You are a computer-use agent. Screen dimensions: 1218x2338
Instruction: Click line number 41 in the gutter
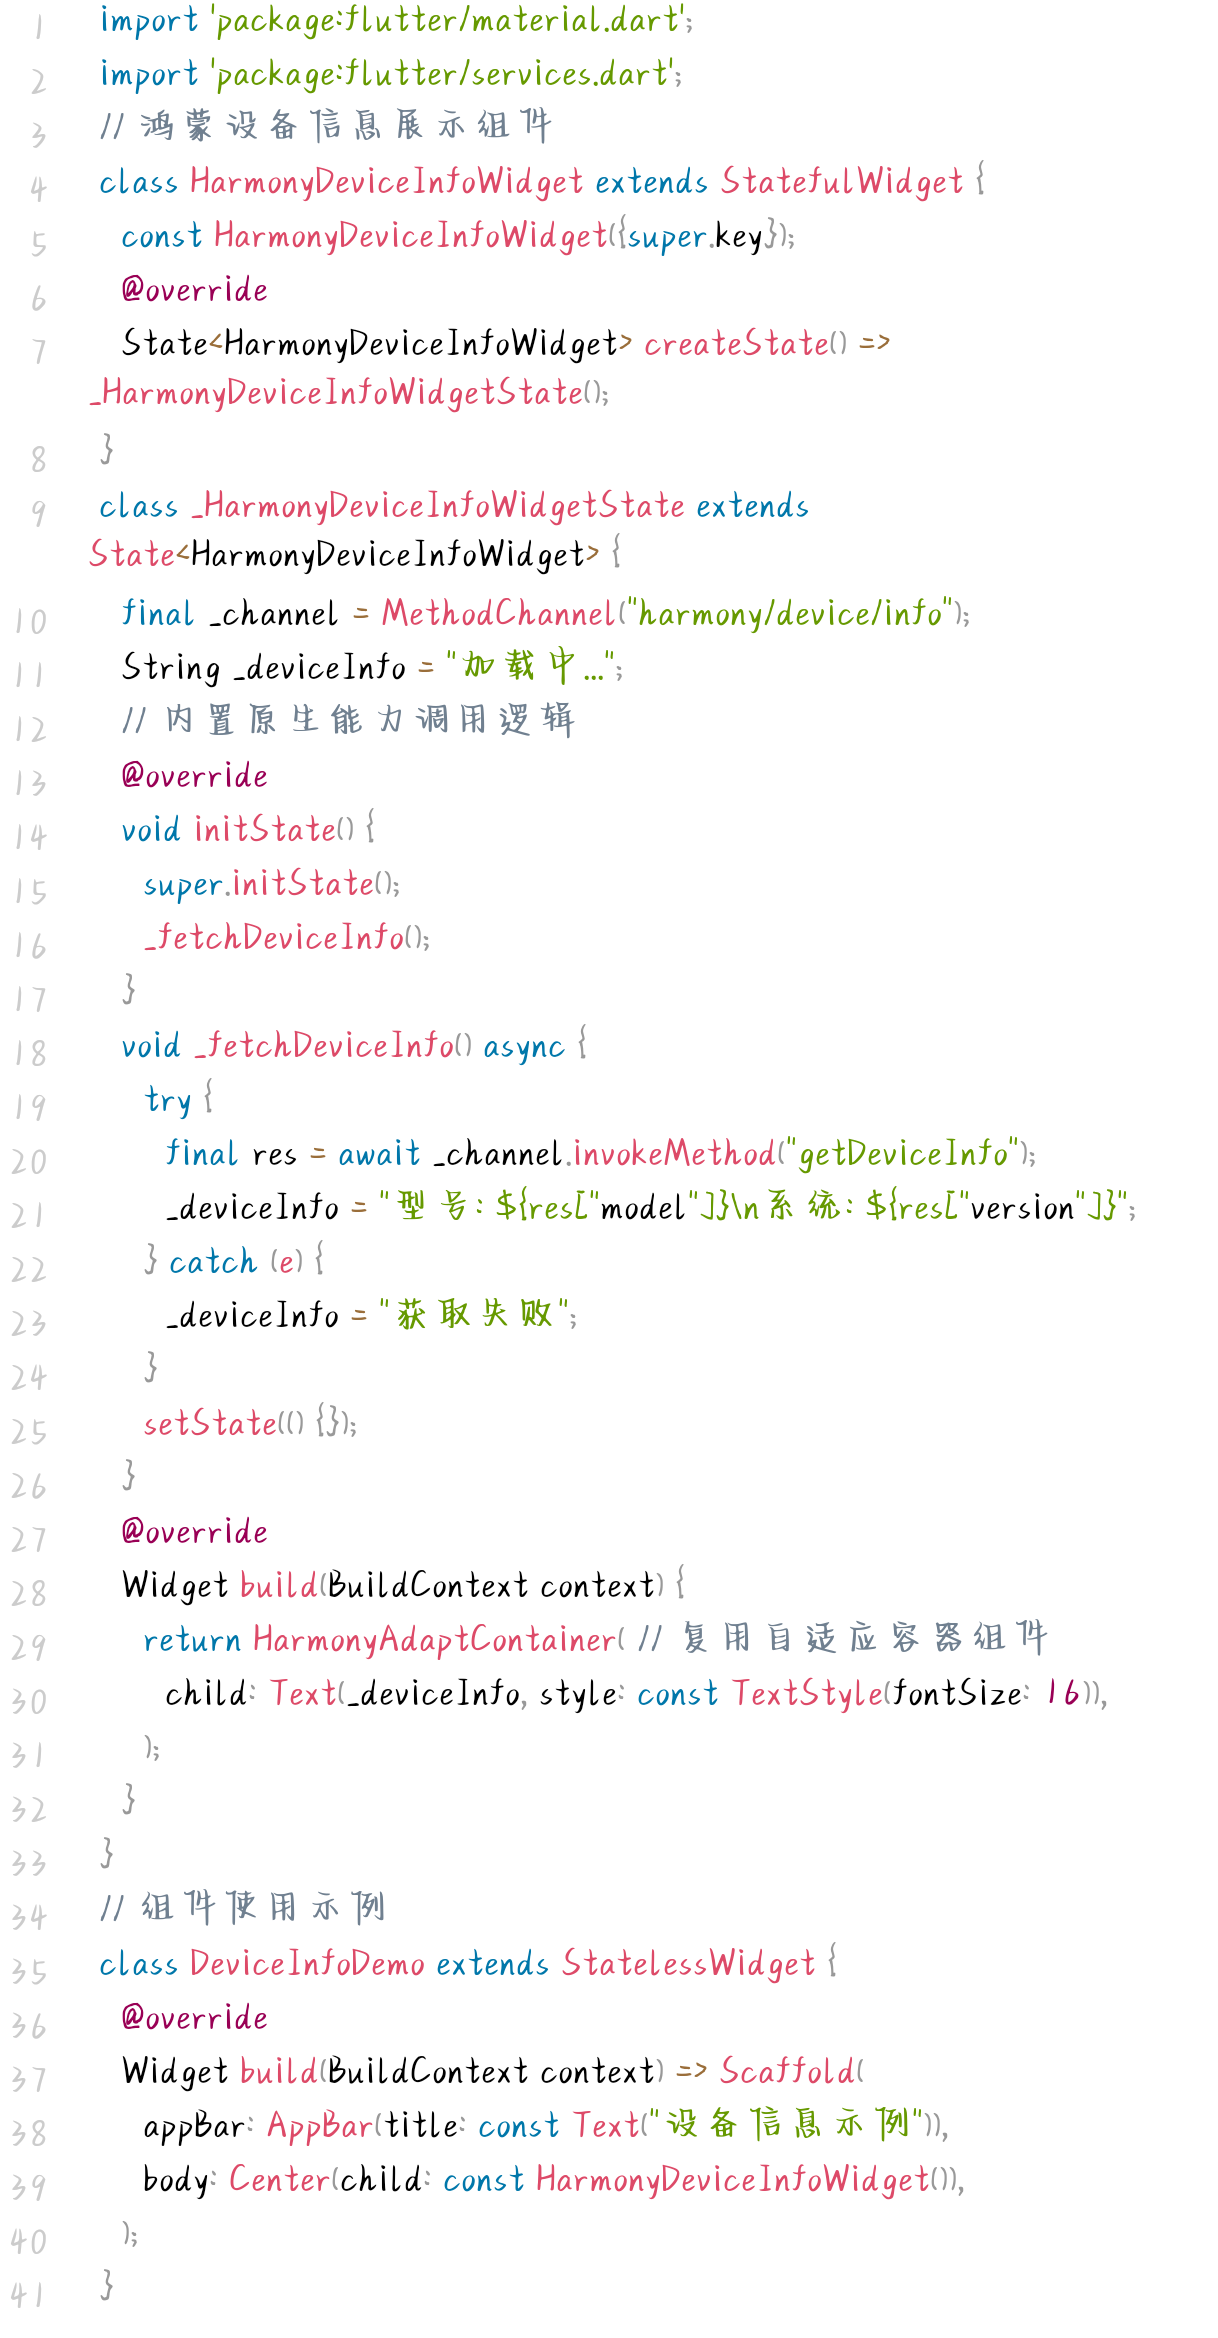(x=29, y=2296)
